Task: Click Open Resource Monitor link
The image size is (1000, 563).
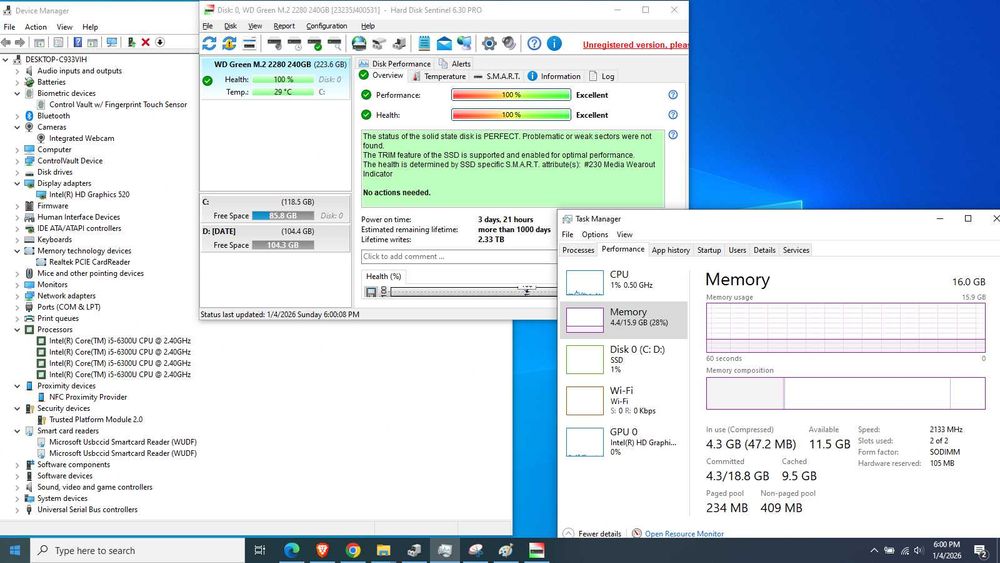Action: click(x=684, y=534)
